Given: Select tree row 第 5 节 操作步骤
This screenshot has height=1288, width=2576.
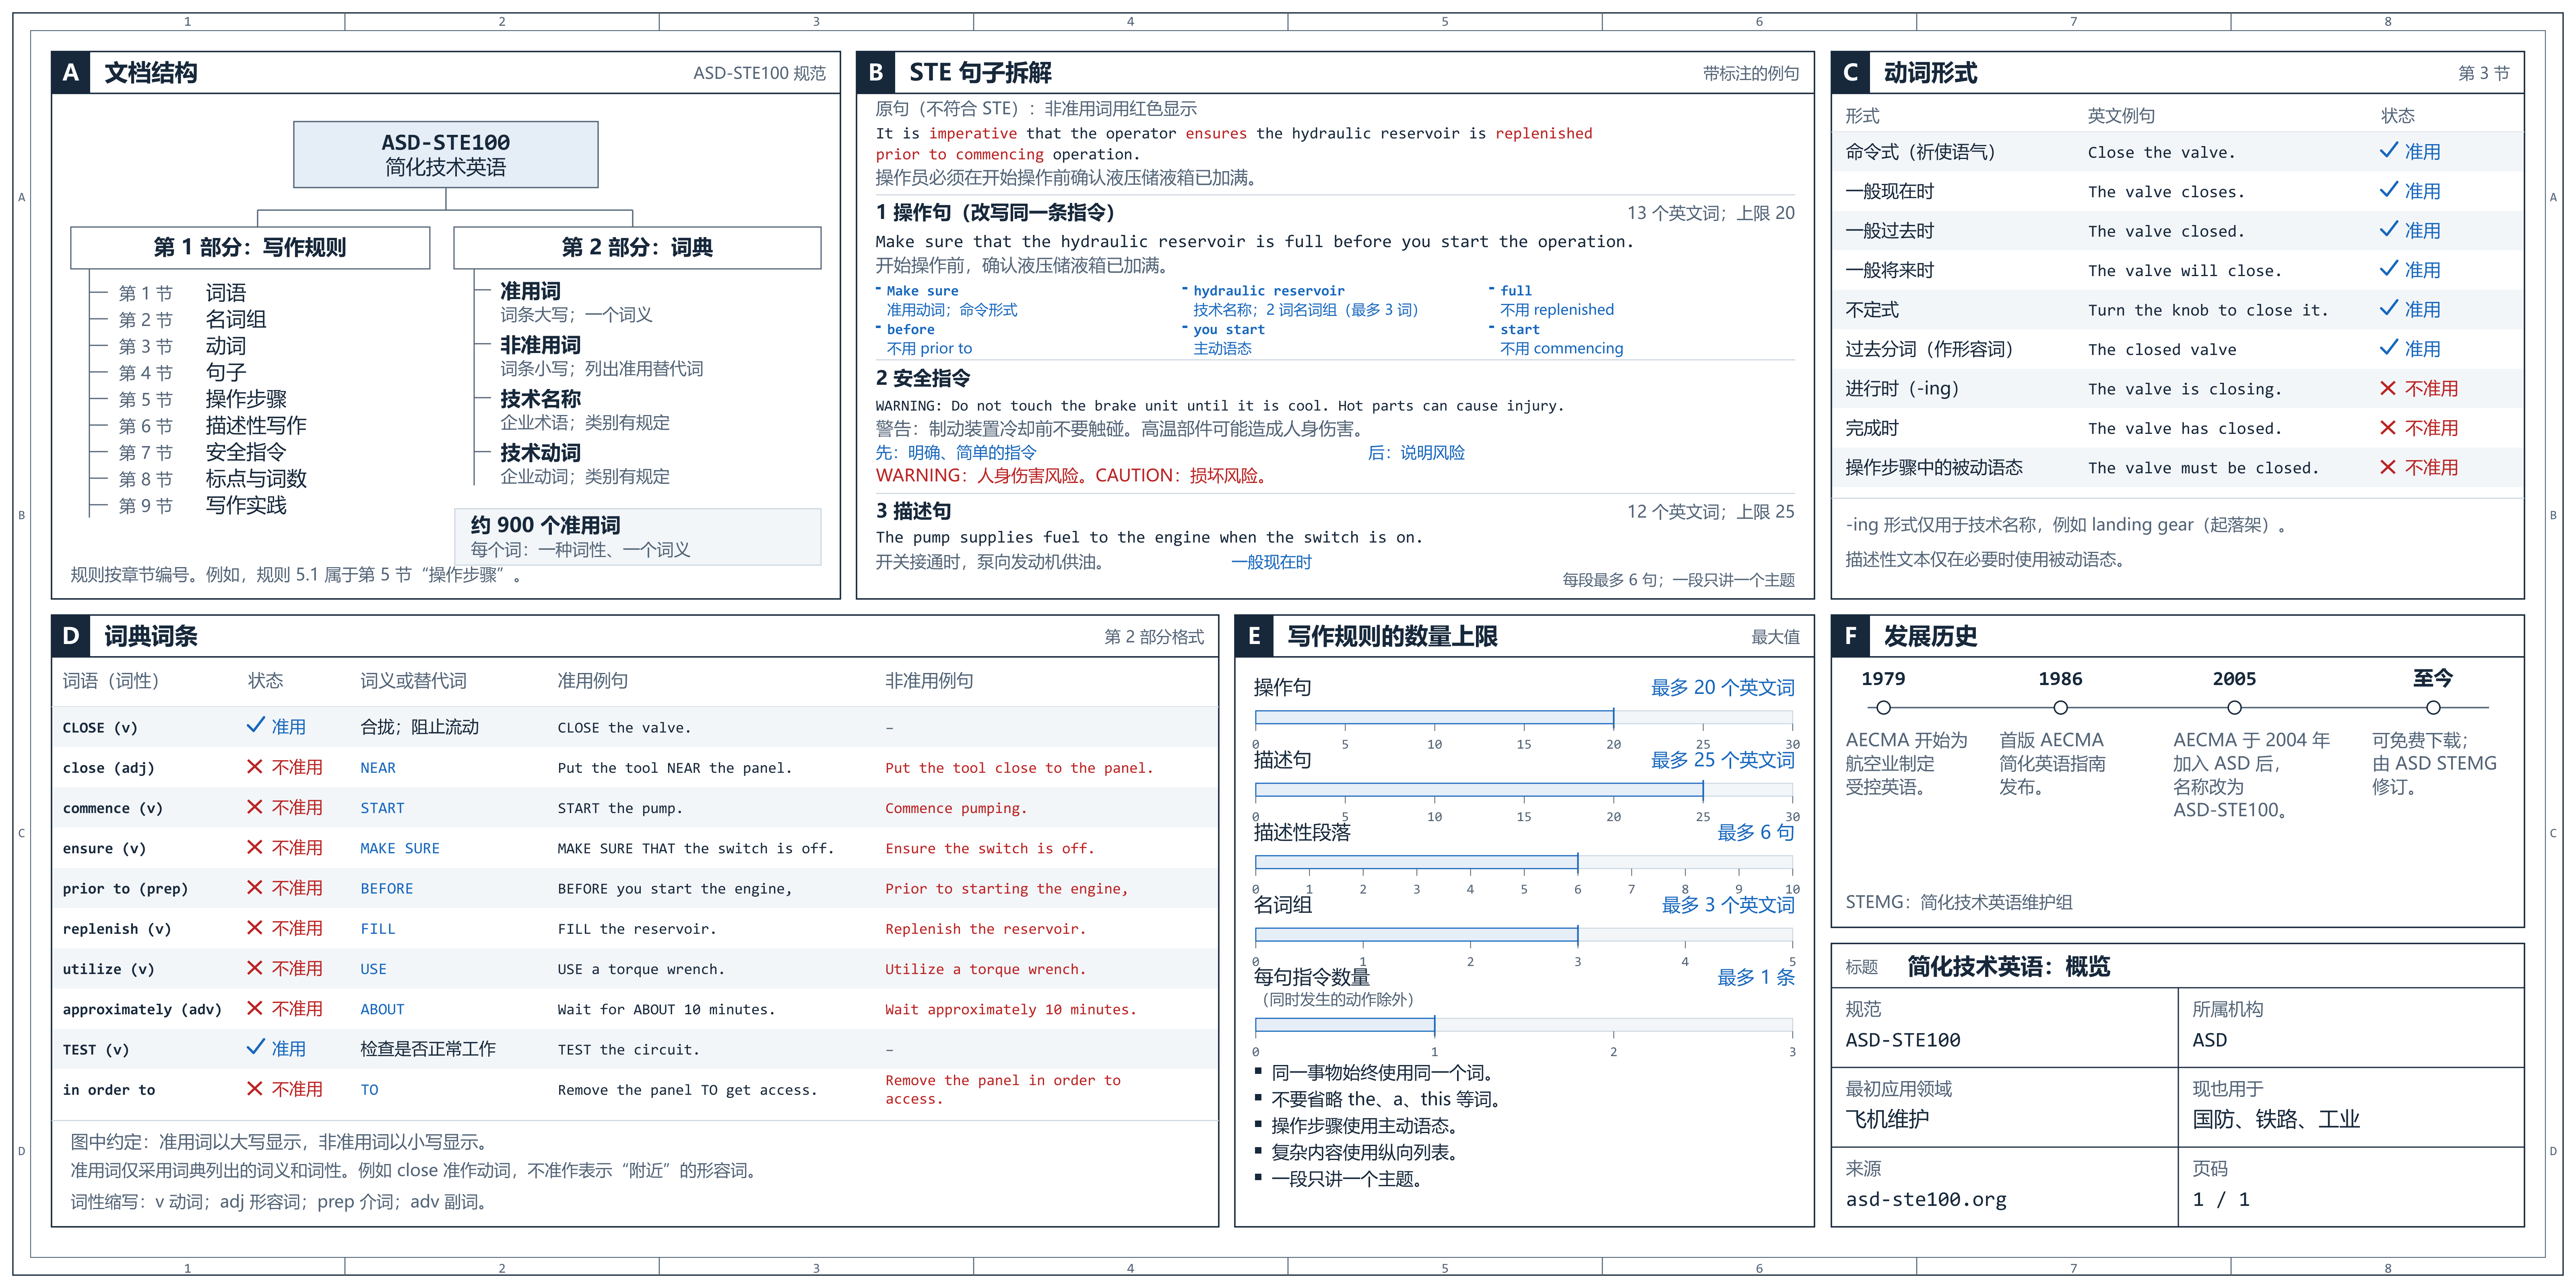Looking at the screenshot, I should pyautogui.click(x=202, y=399).
